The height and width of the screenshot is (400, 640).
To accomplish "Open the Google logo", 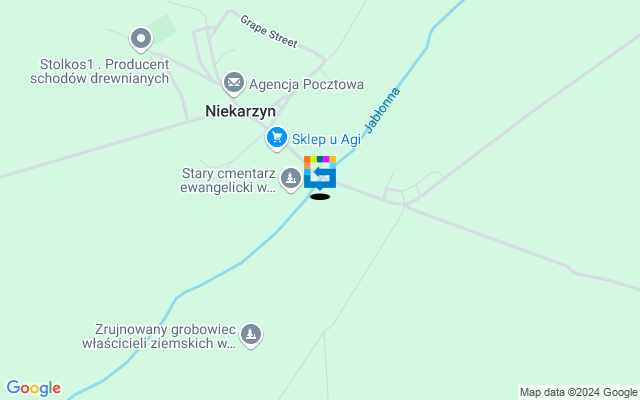I will click(x=34, y=388).
